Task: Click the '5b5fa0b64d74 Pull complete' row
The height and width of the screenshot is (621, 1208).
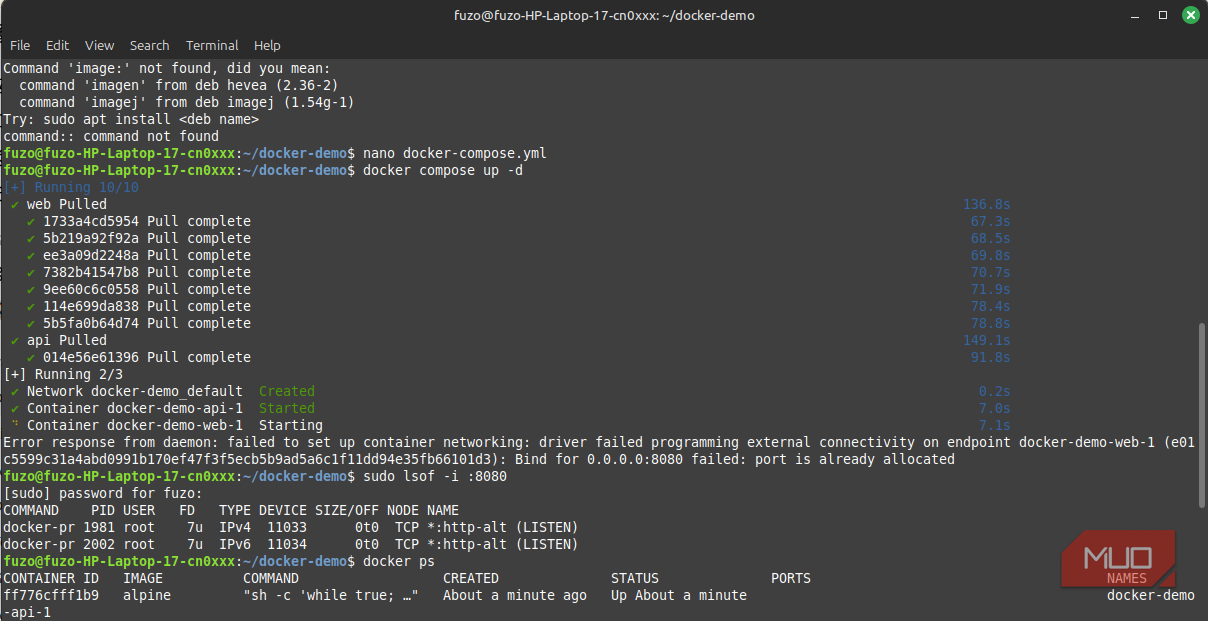Action: 139,323
